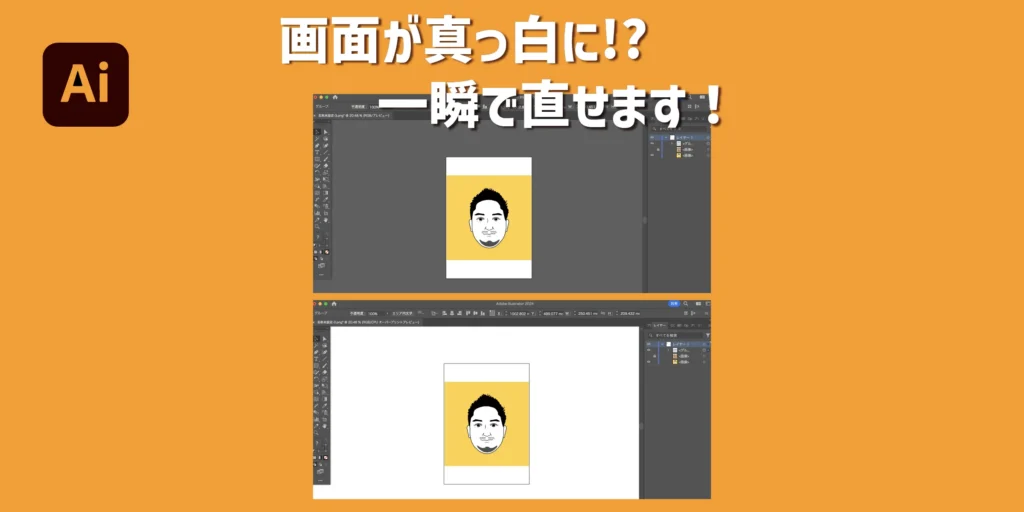Screen dimensions: 1024x512
Task: Toggle <グル...> group visibility in lower Layers panel
Action: [x=648, y=350]
